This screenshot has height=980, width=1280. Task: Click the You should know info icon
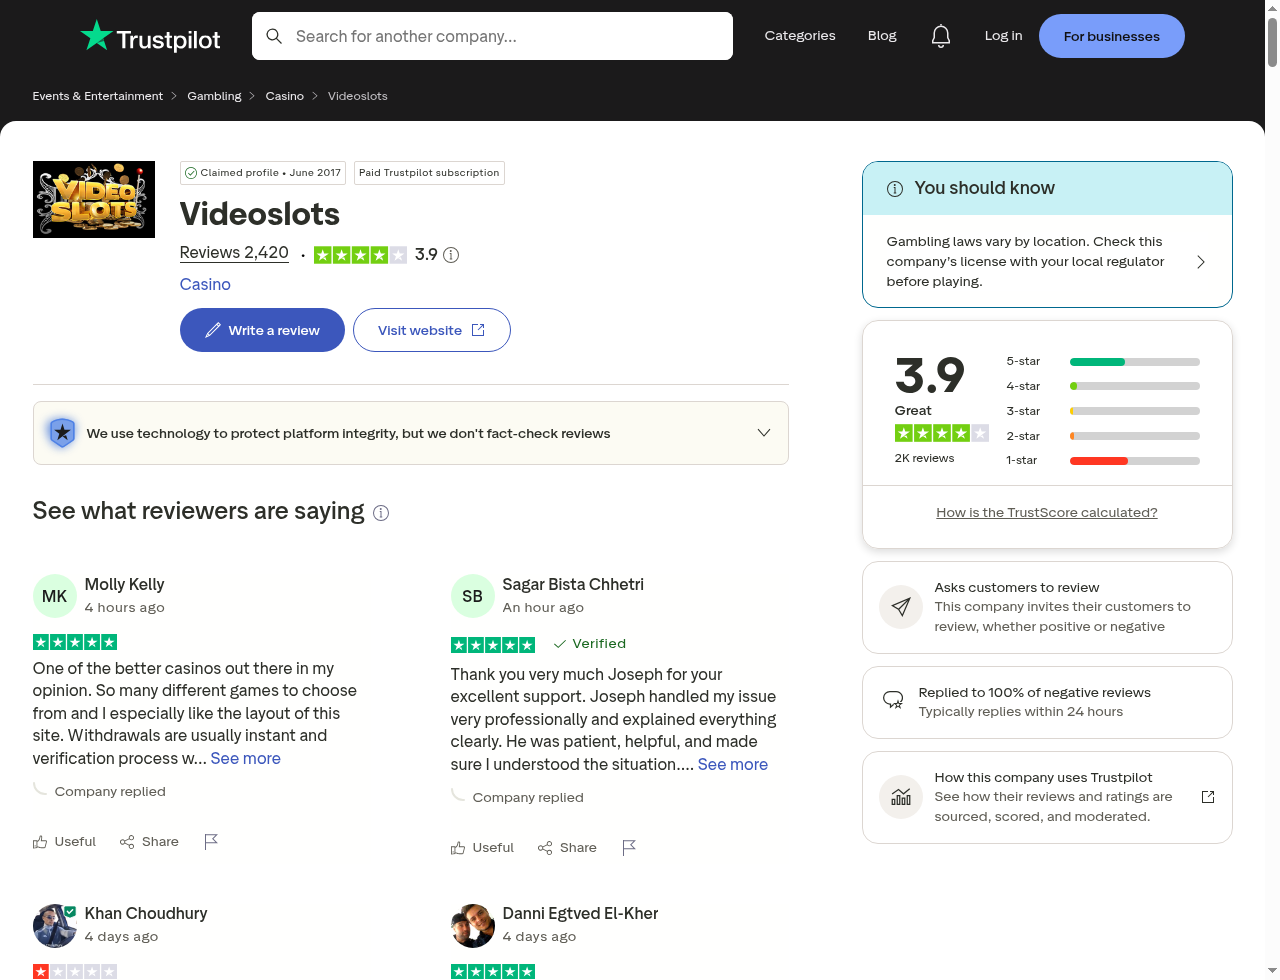pyautogui.click(x=895, y=189)
